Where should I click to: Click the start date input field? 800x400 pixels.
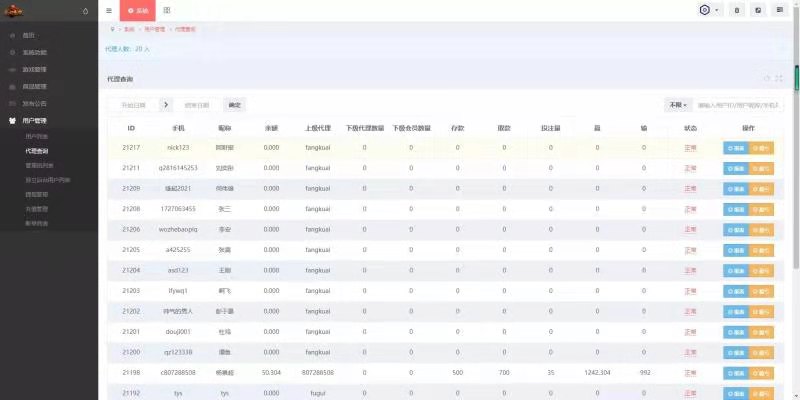[x=133, y=104]
